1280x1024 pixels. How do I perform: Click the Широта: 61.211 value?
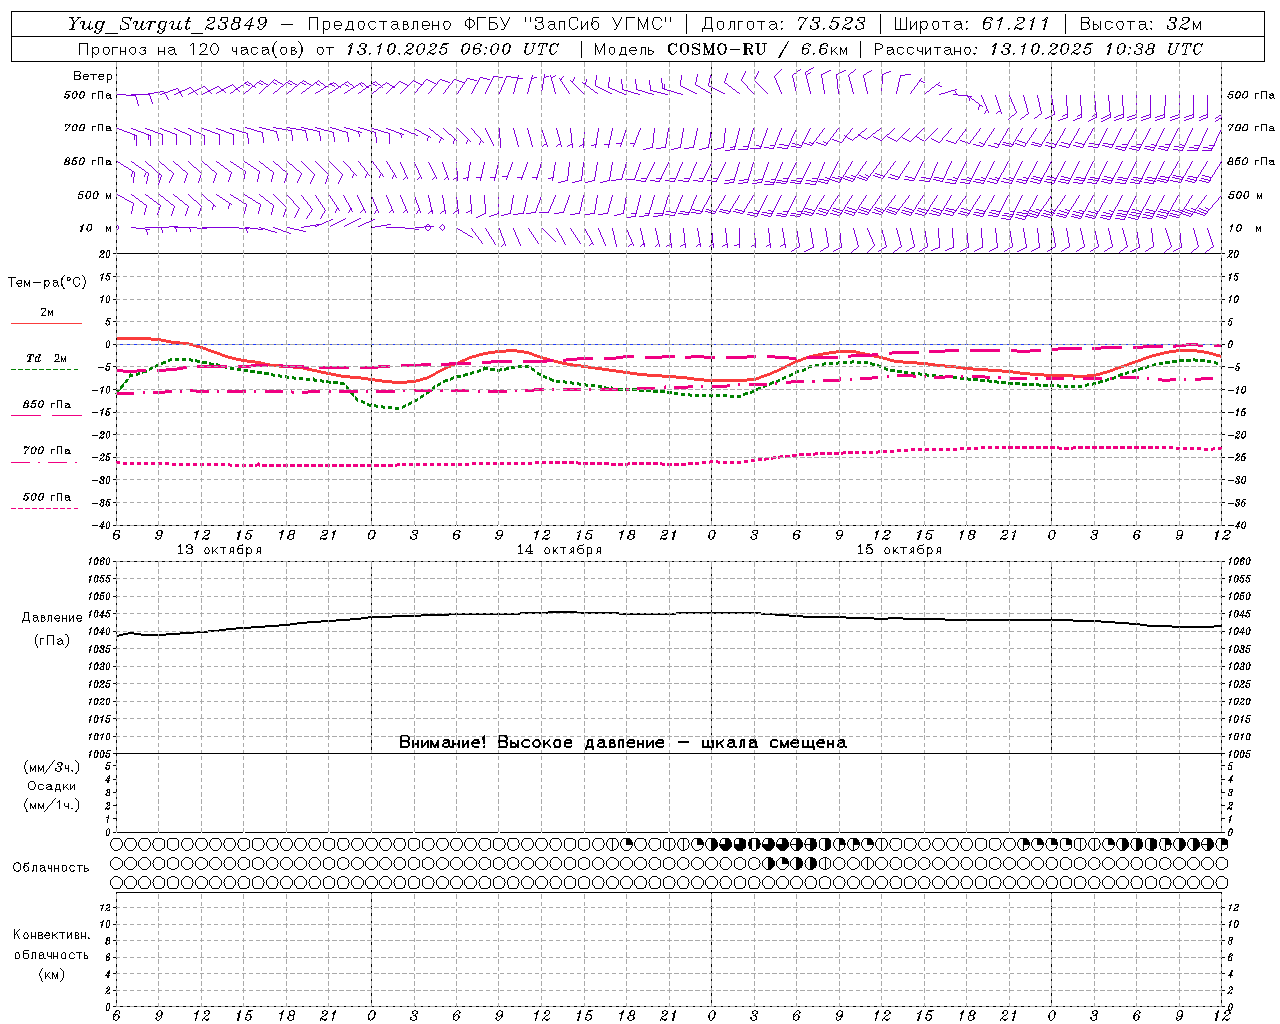click(972, 24)
